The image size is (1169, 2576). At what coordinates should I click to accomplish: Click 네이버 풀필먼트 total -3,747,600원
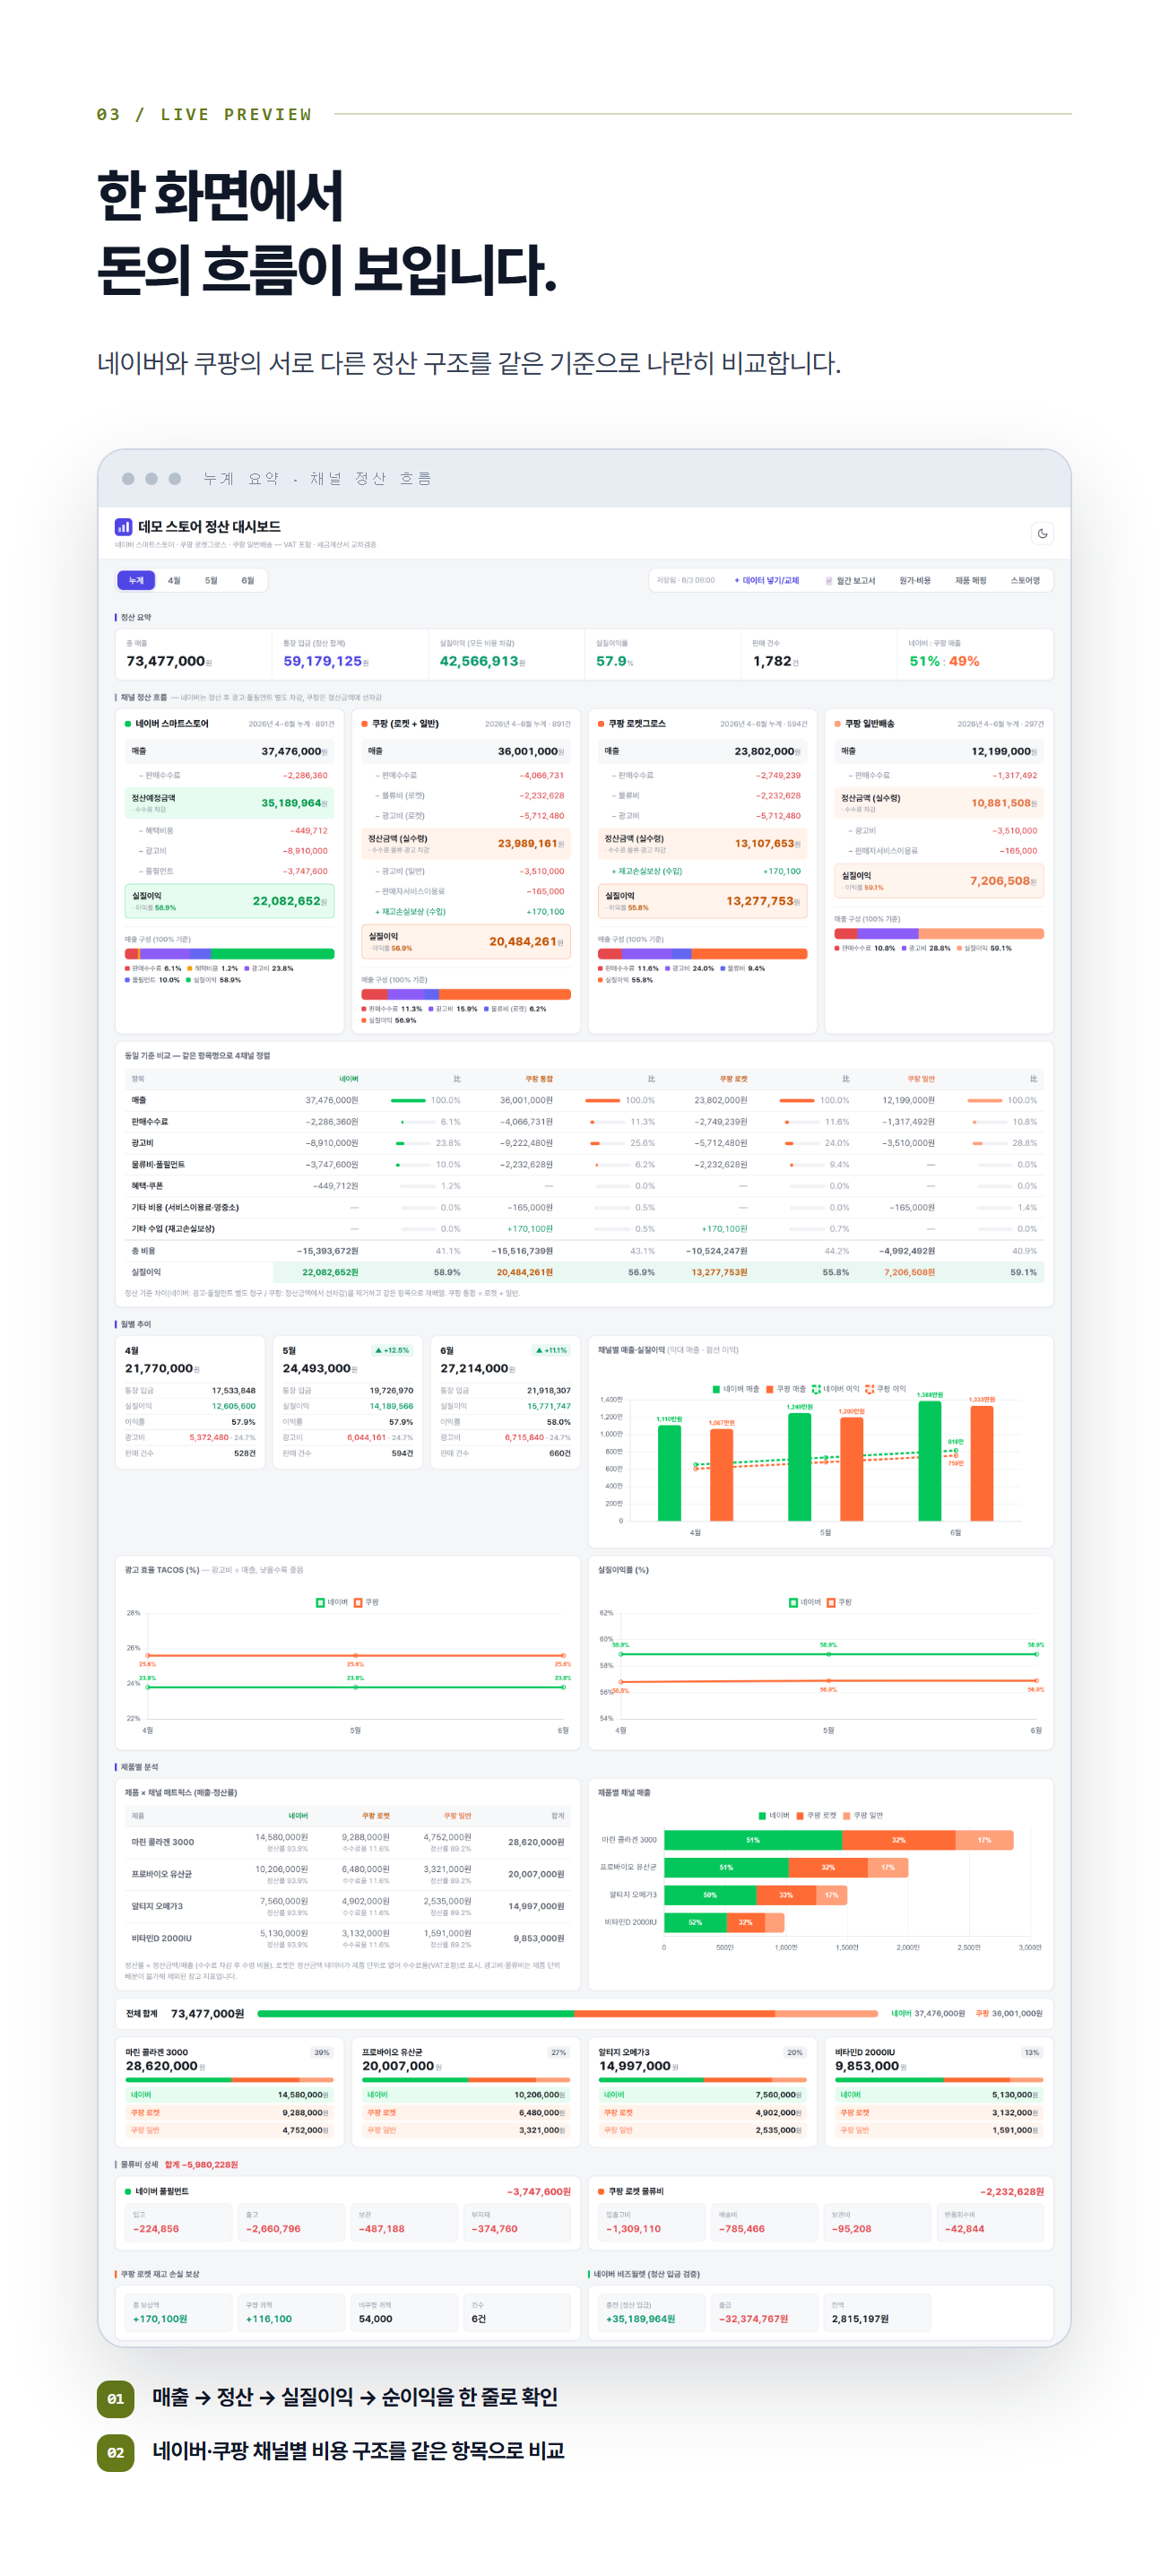[x=538, y=2191]
